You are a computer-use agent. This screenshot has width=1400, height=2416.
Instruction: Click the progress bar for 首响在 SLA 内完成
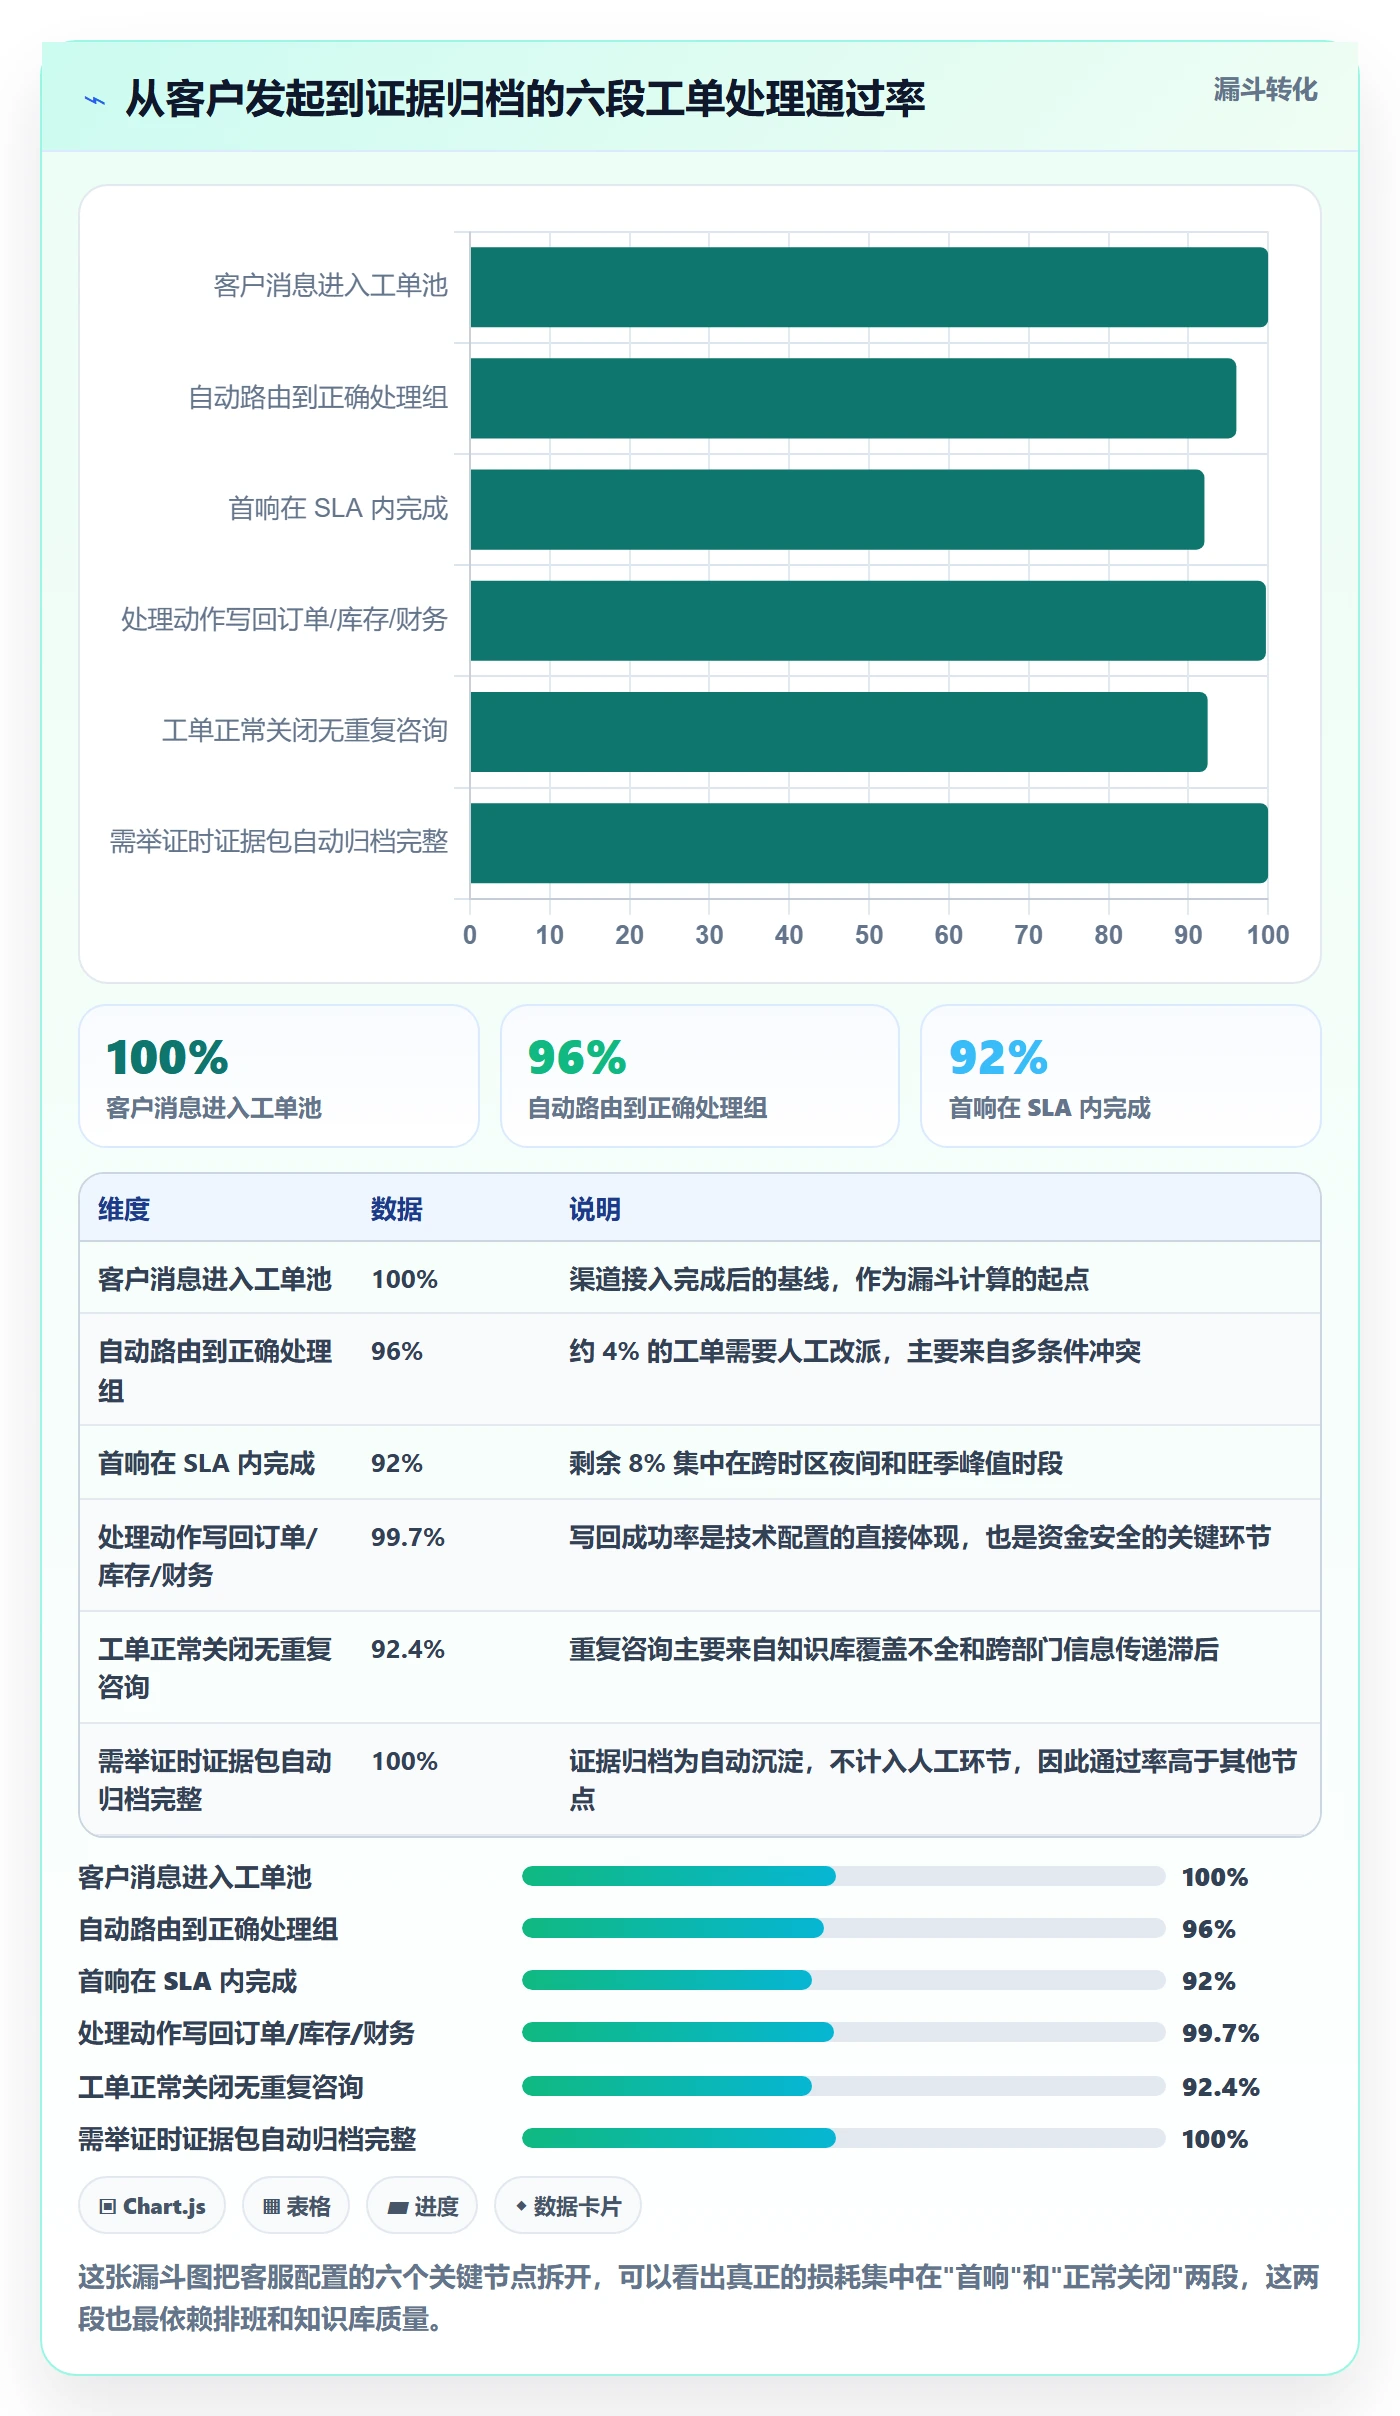[844, 1980]
